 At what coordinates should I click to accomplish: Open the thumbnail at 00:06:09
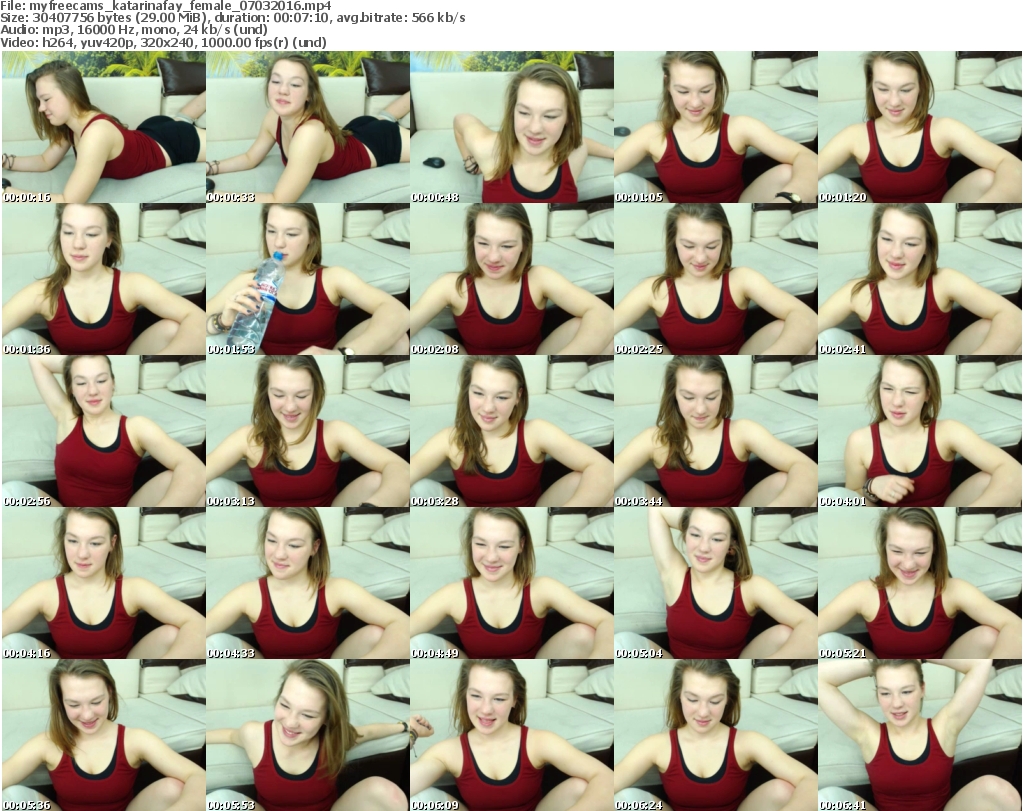511,735
